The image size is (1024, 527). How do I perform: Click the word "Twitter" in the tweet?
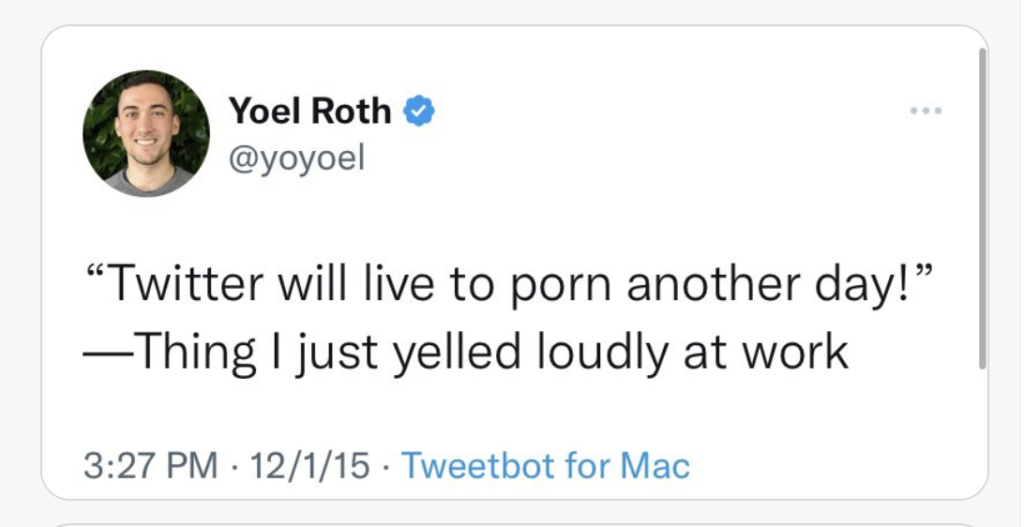pos(188,286)
